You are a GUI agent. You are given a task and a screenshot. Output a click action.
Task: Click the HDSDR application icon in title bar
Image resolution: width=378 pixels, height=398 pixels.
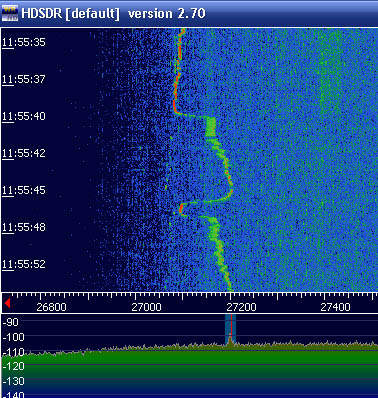click(x=10, y=14)
